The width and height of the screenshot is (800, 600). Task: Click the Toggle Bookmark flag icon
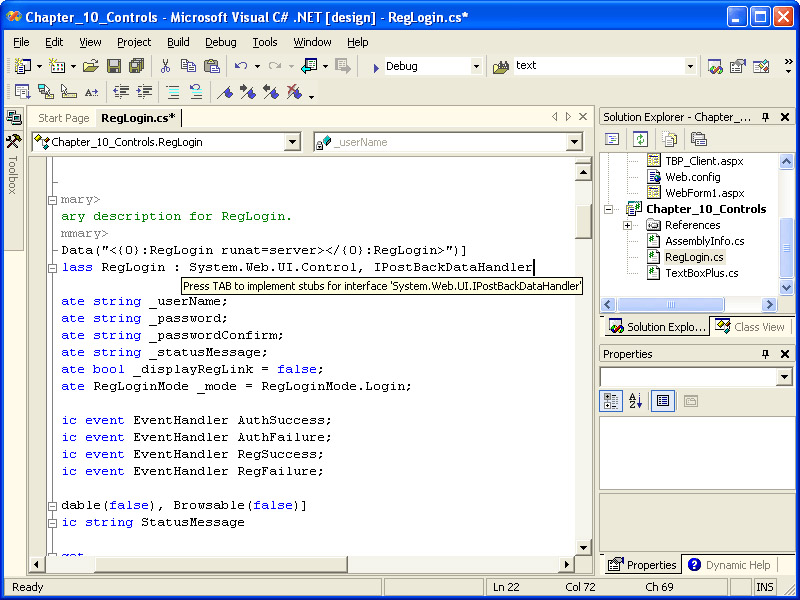click(x=226, y=92)
